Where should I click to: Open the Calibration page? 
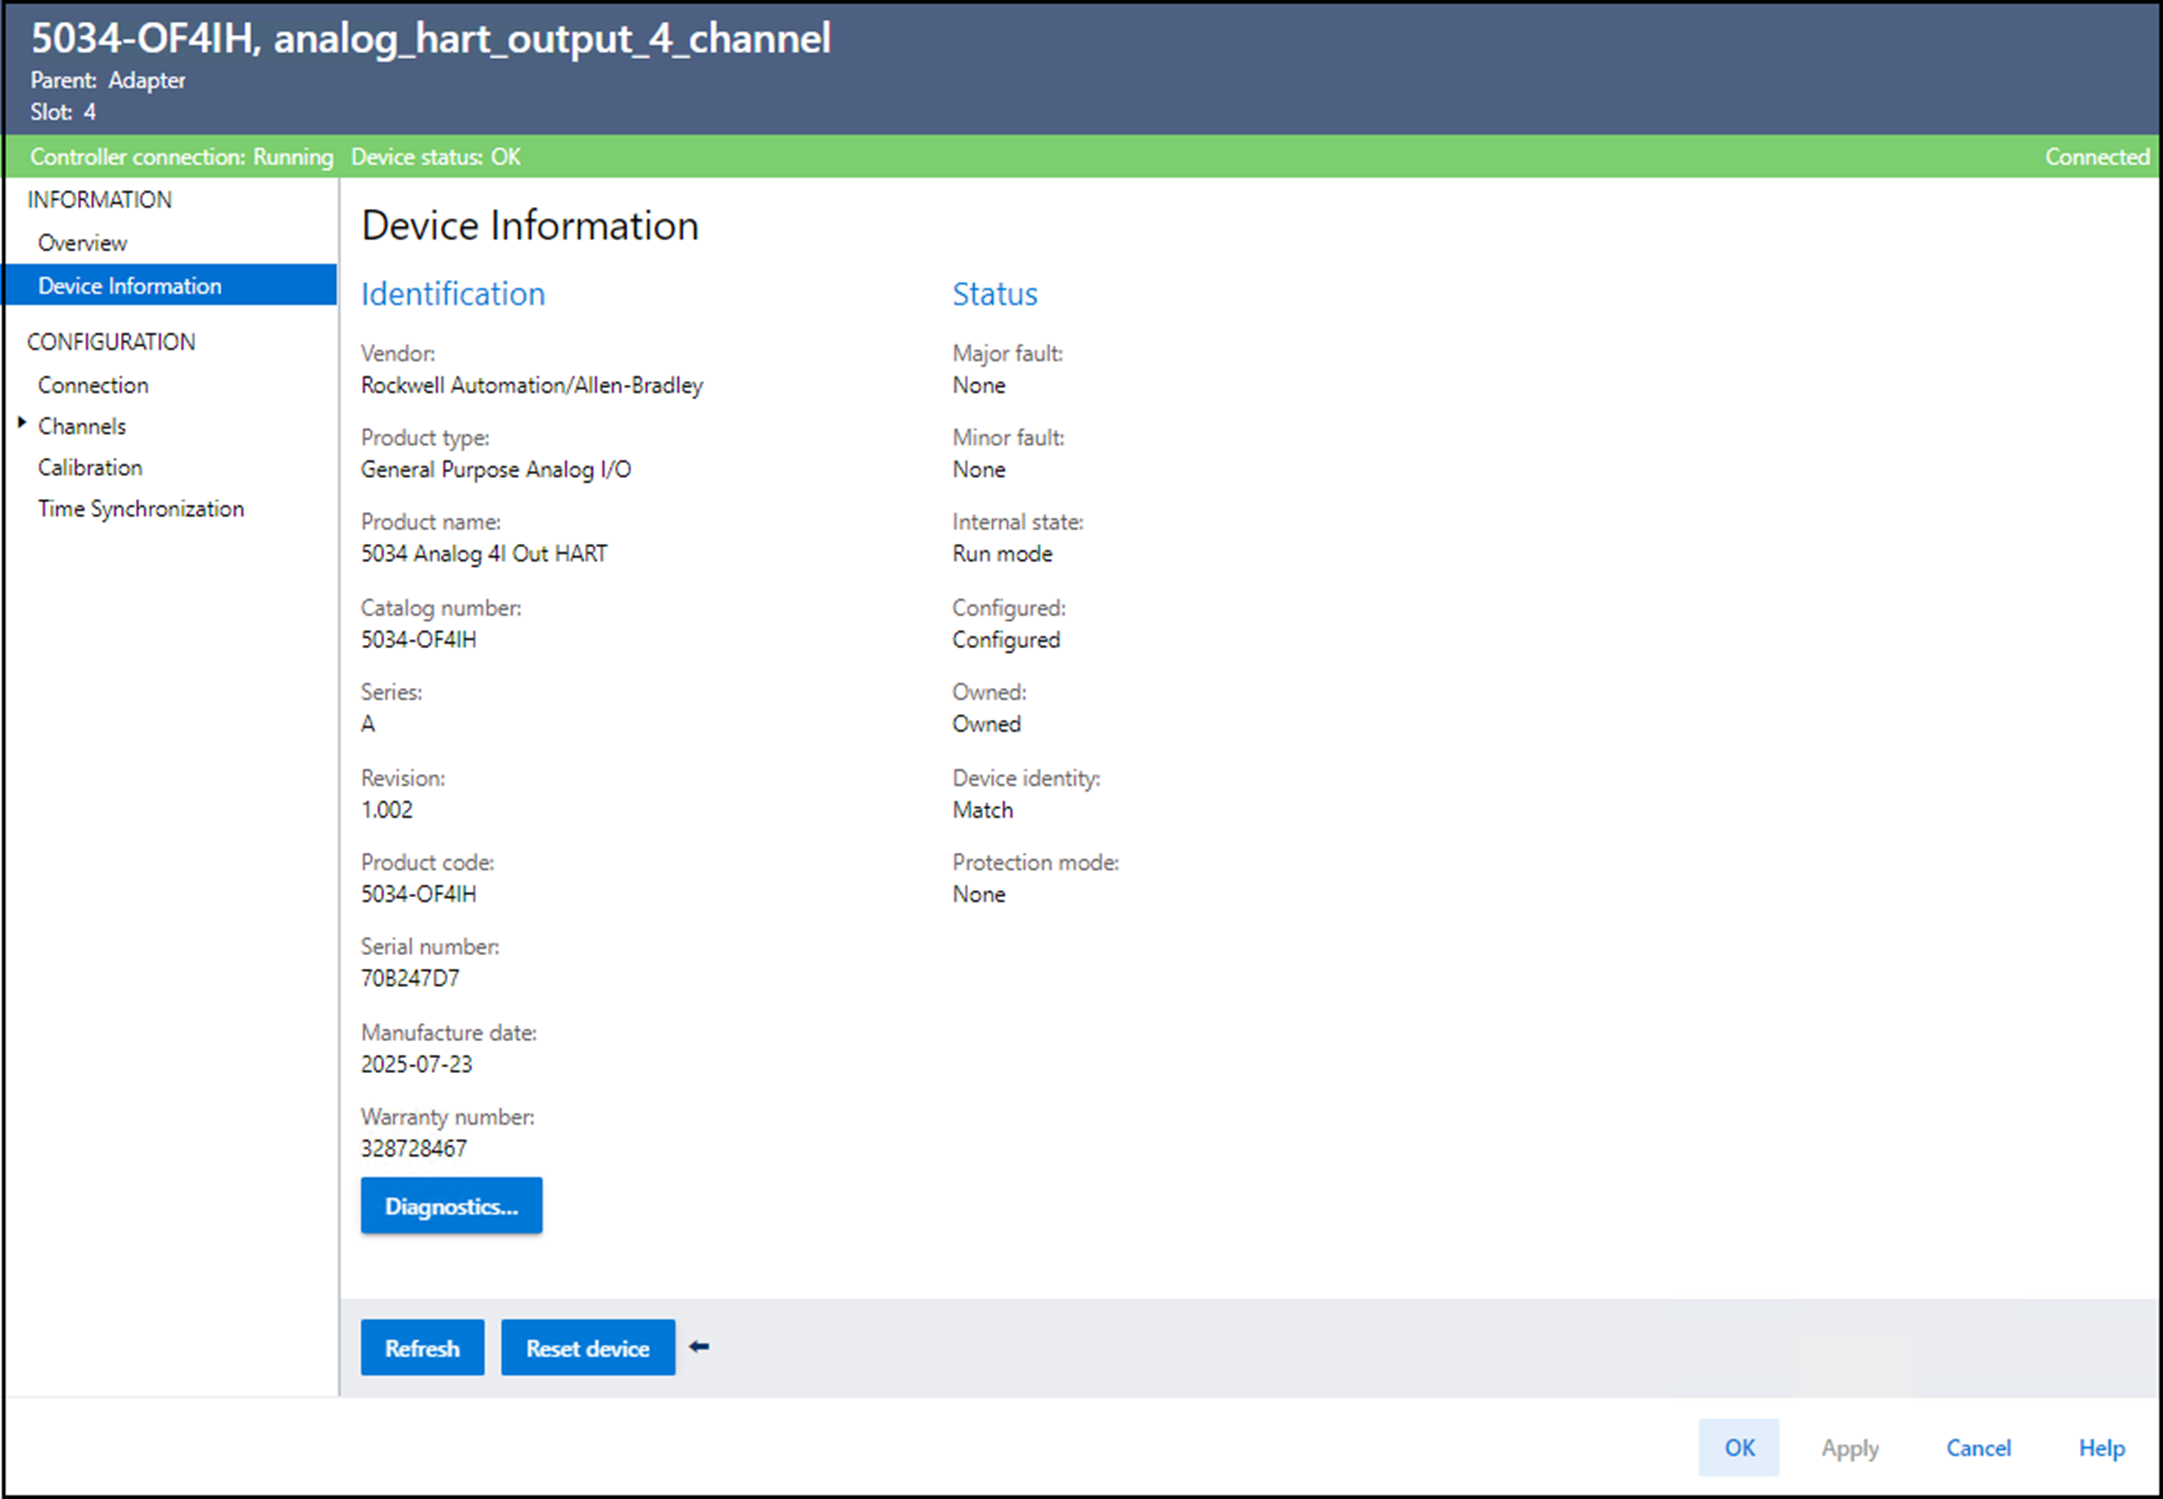[x=90, y=467]
